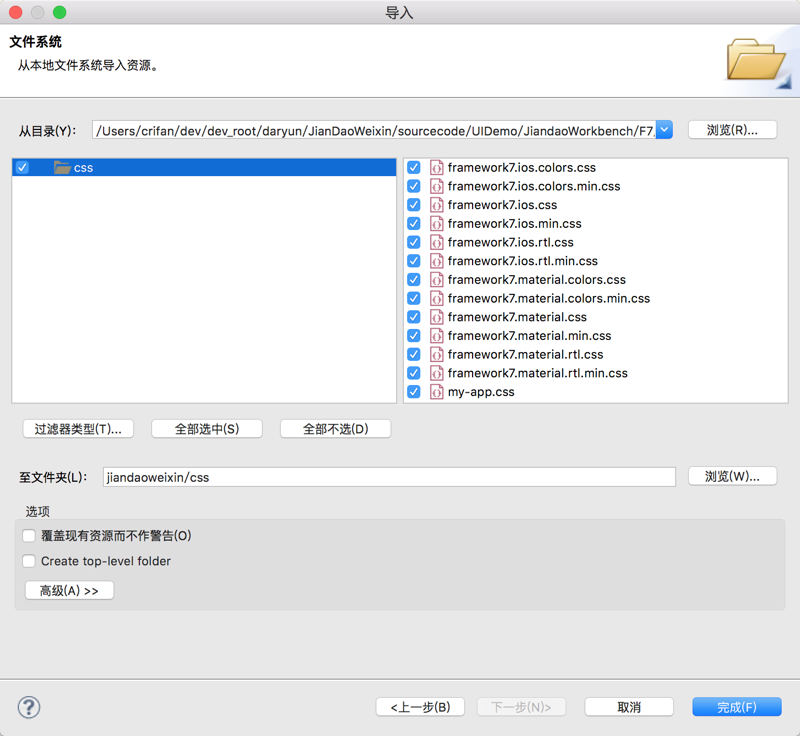Image resolution: width=800 pixels, height=736 pixels.
Task: Select file name framework7.material.colors.css
Action: (537, 280)
